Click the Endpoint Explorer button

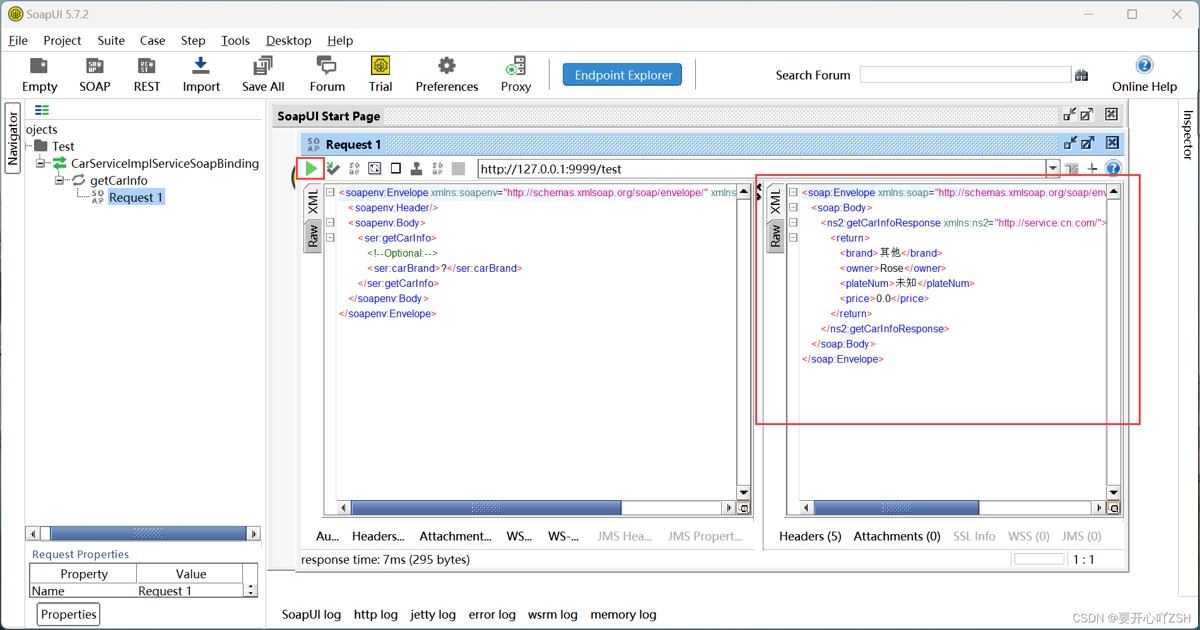pyautogui.click(x=622, y=75)
